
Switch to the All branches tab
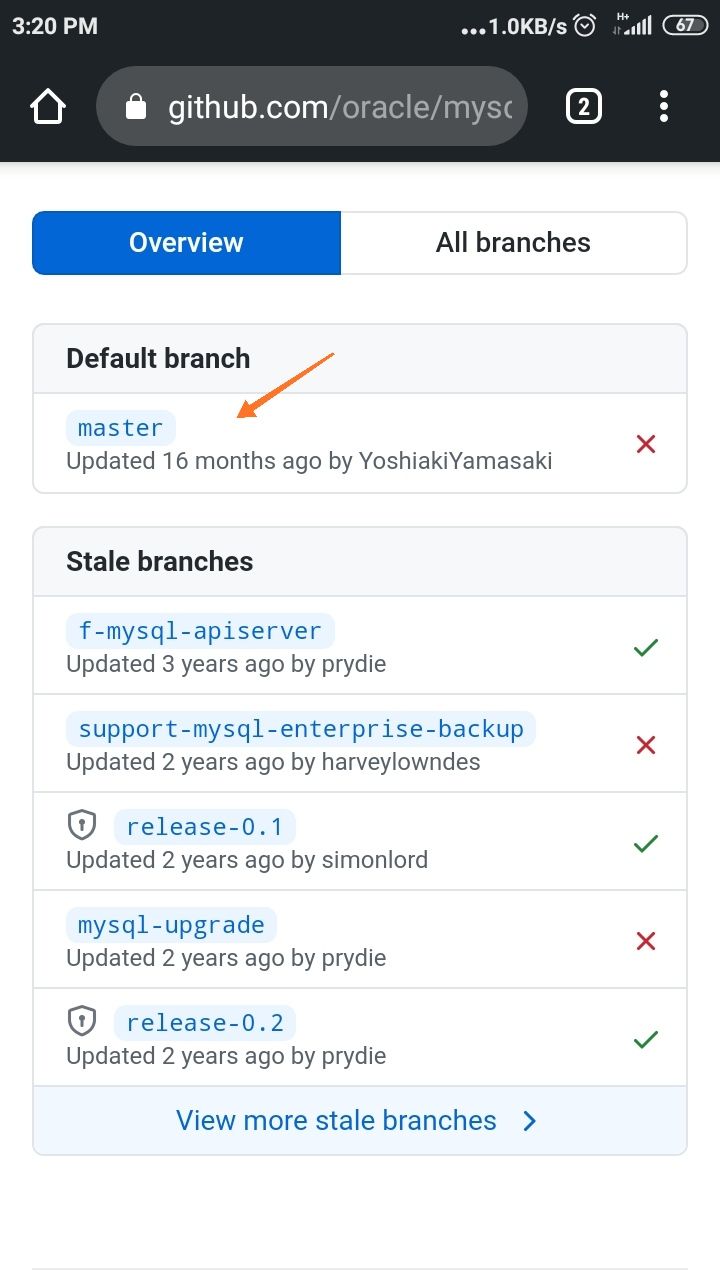[513, 242]
